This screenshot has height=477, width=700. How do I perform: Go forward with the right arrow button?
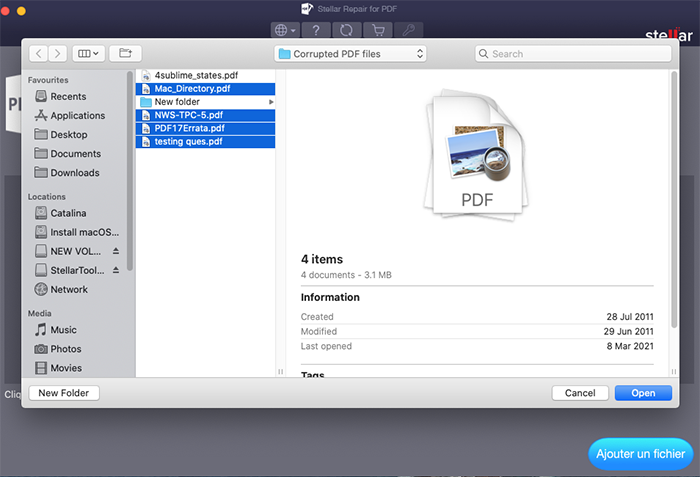[x=58, y=54]
